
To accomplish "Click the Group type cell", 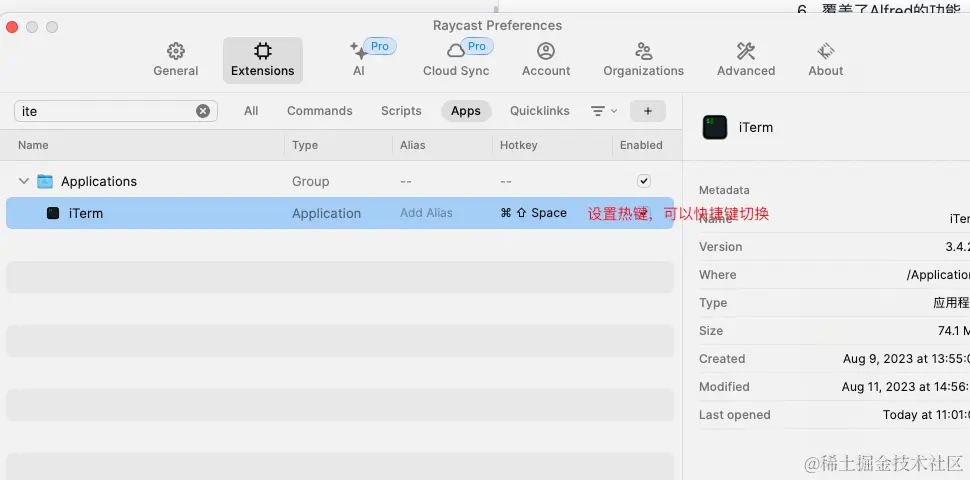I will (x=311, y=182).
